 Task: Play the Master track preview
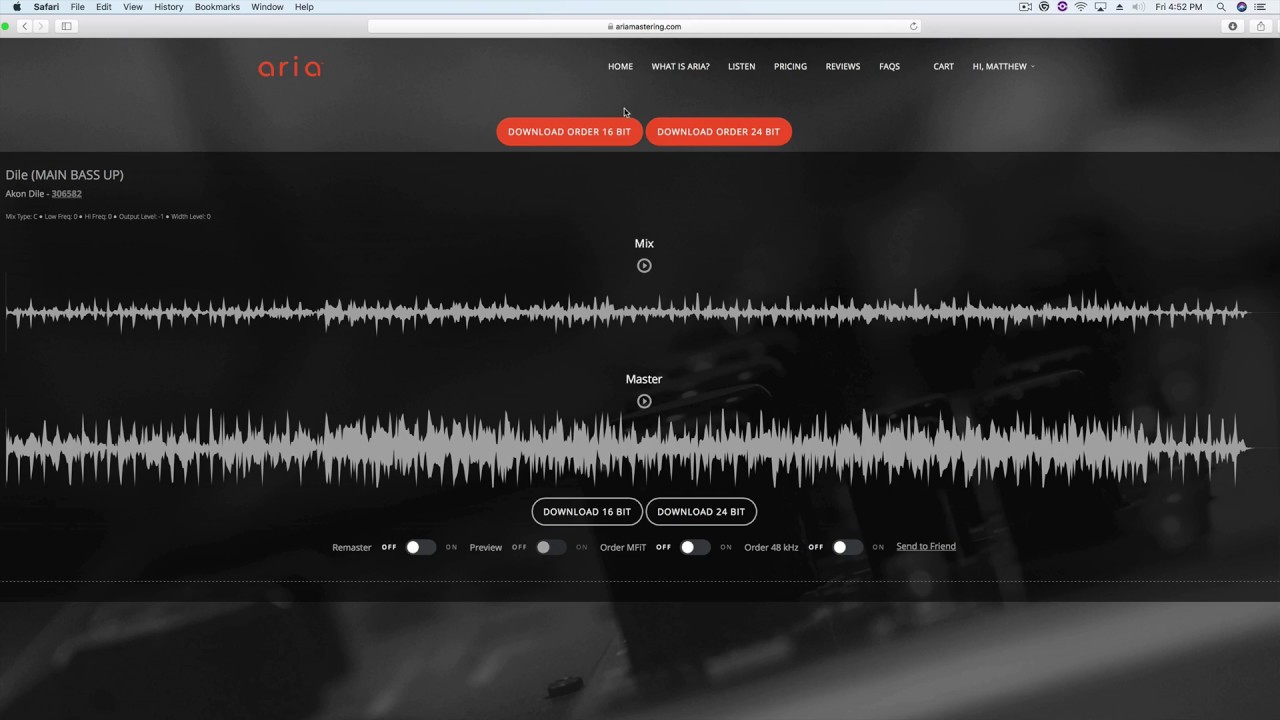644,402
